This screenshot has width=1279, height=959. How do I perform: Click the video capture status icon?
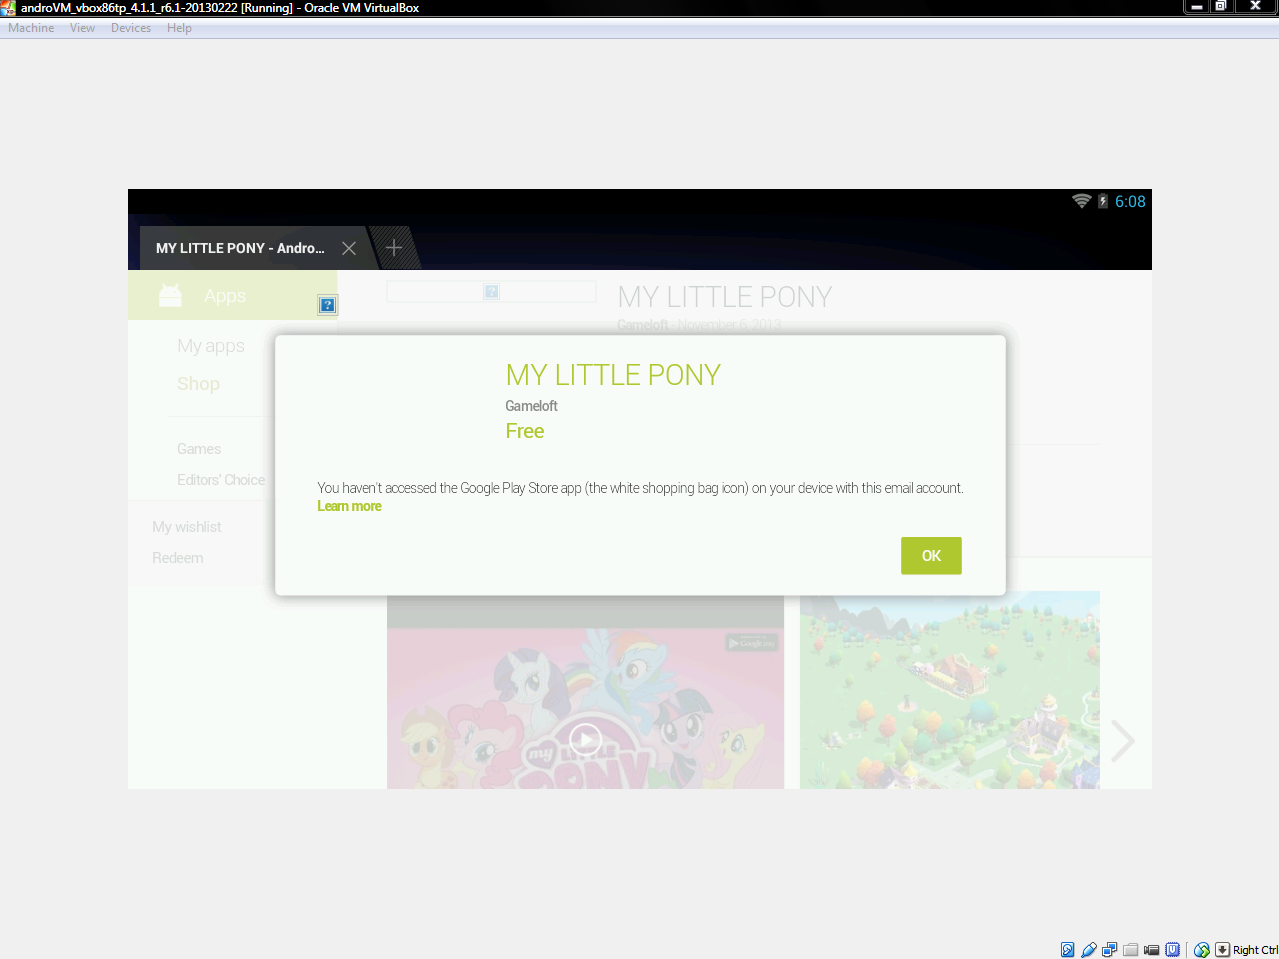click(1152, 950)
